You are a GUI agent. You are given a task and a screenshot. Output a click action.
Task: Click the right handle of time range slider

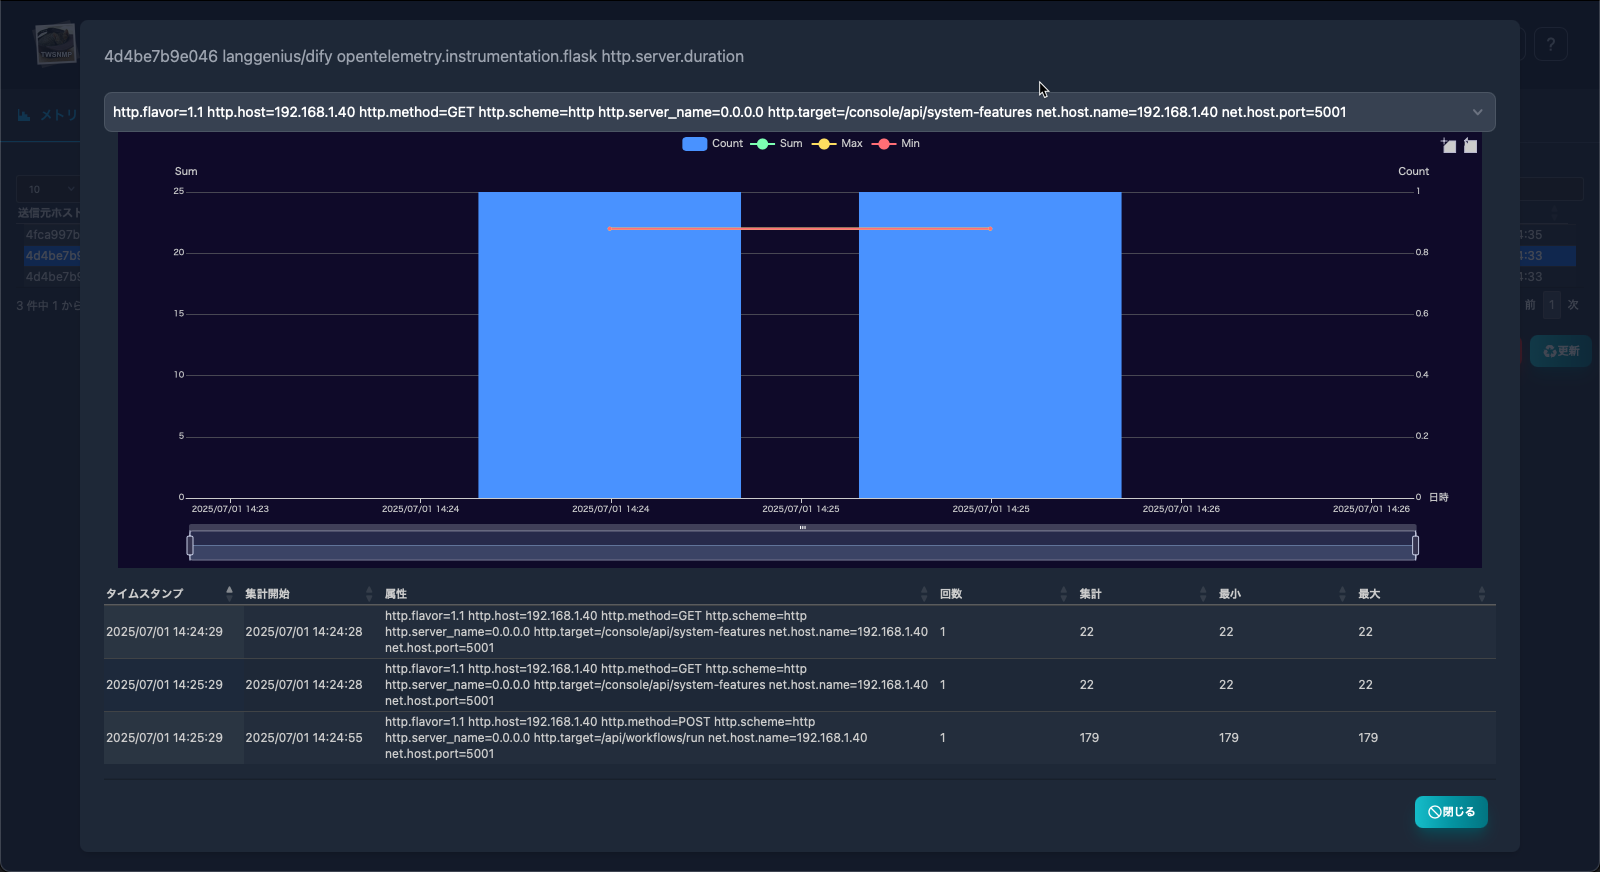pyautogui.click(x=1415, y=545)
